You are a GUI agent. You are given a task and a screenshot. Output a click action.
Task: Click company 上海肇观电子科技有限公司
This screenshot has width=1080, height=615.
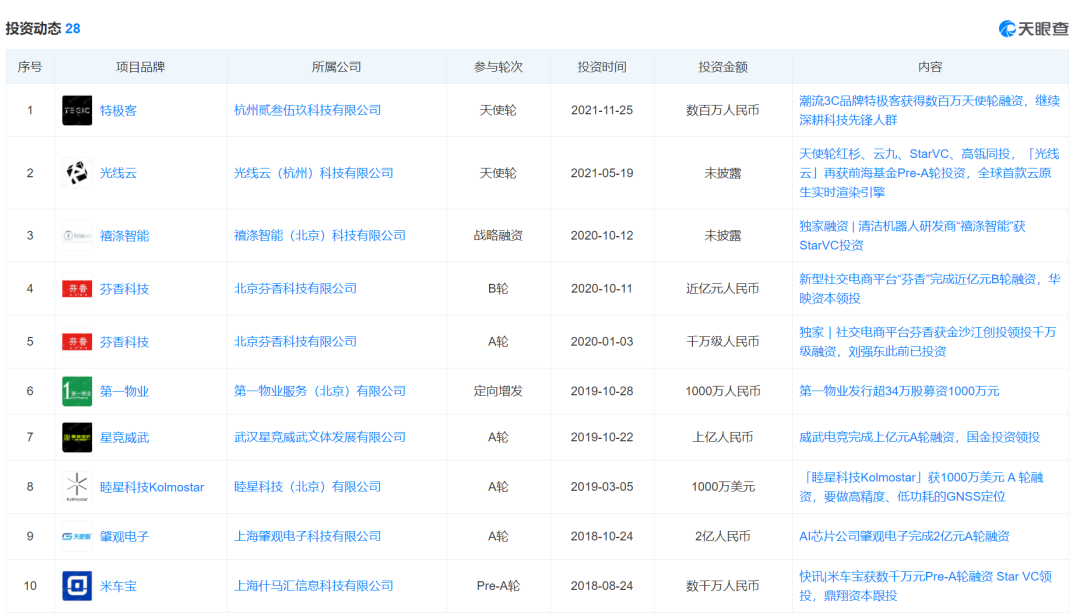(307, 536)
